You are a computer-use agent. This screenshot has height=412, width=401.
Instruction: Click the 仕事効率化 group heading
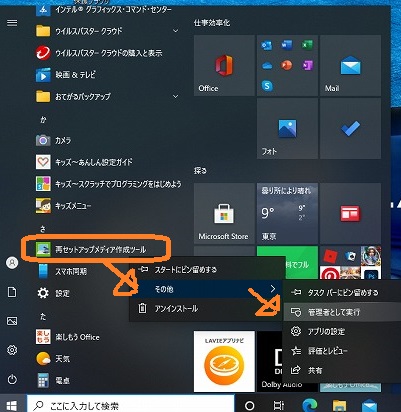tap(212, 23)
